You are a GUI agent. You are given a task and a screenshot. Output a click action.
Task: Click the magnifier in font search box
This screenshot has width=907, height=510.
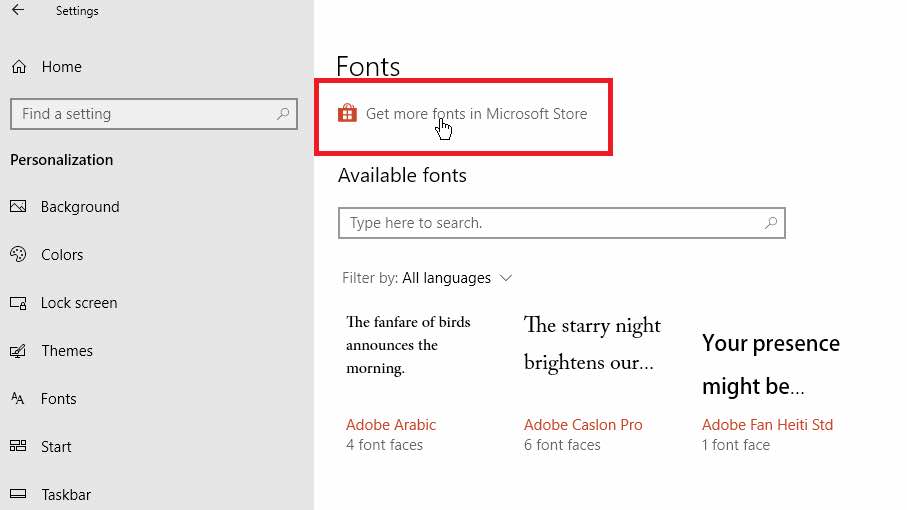771,223
